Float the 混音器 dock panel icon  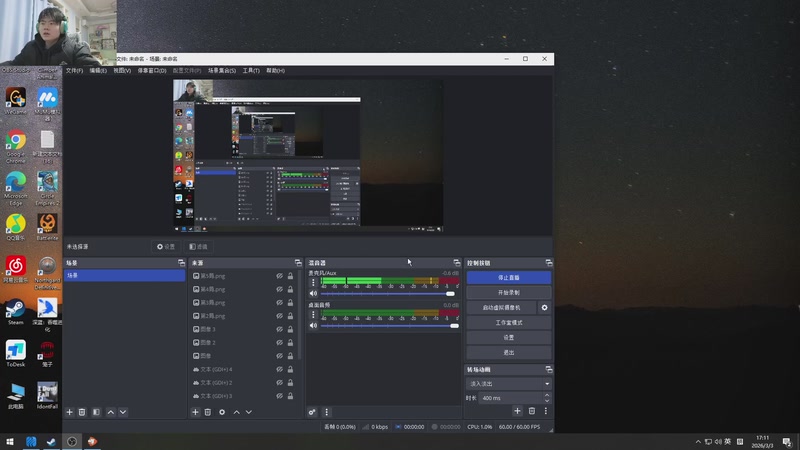457,263
